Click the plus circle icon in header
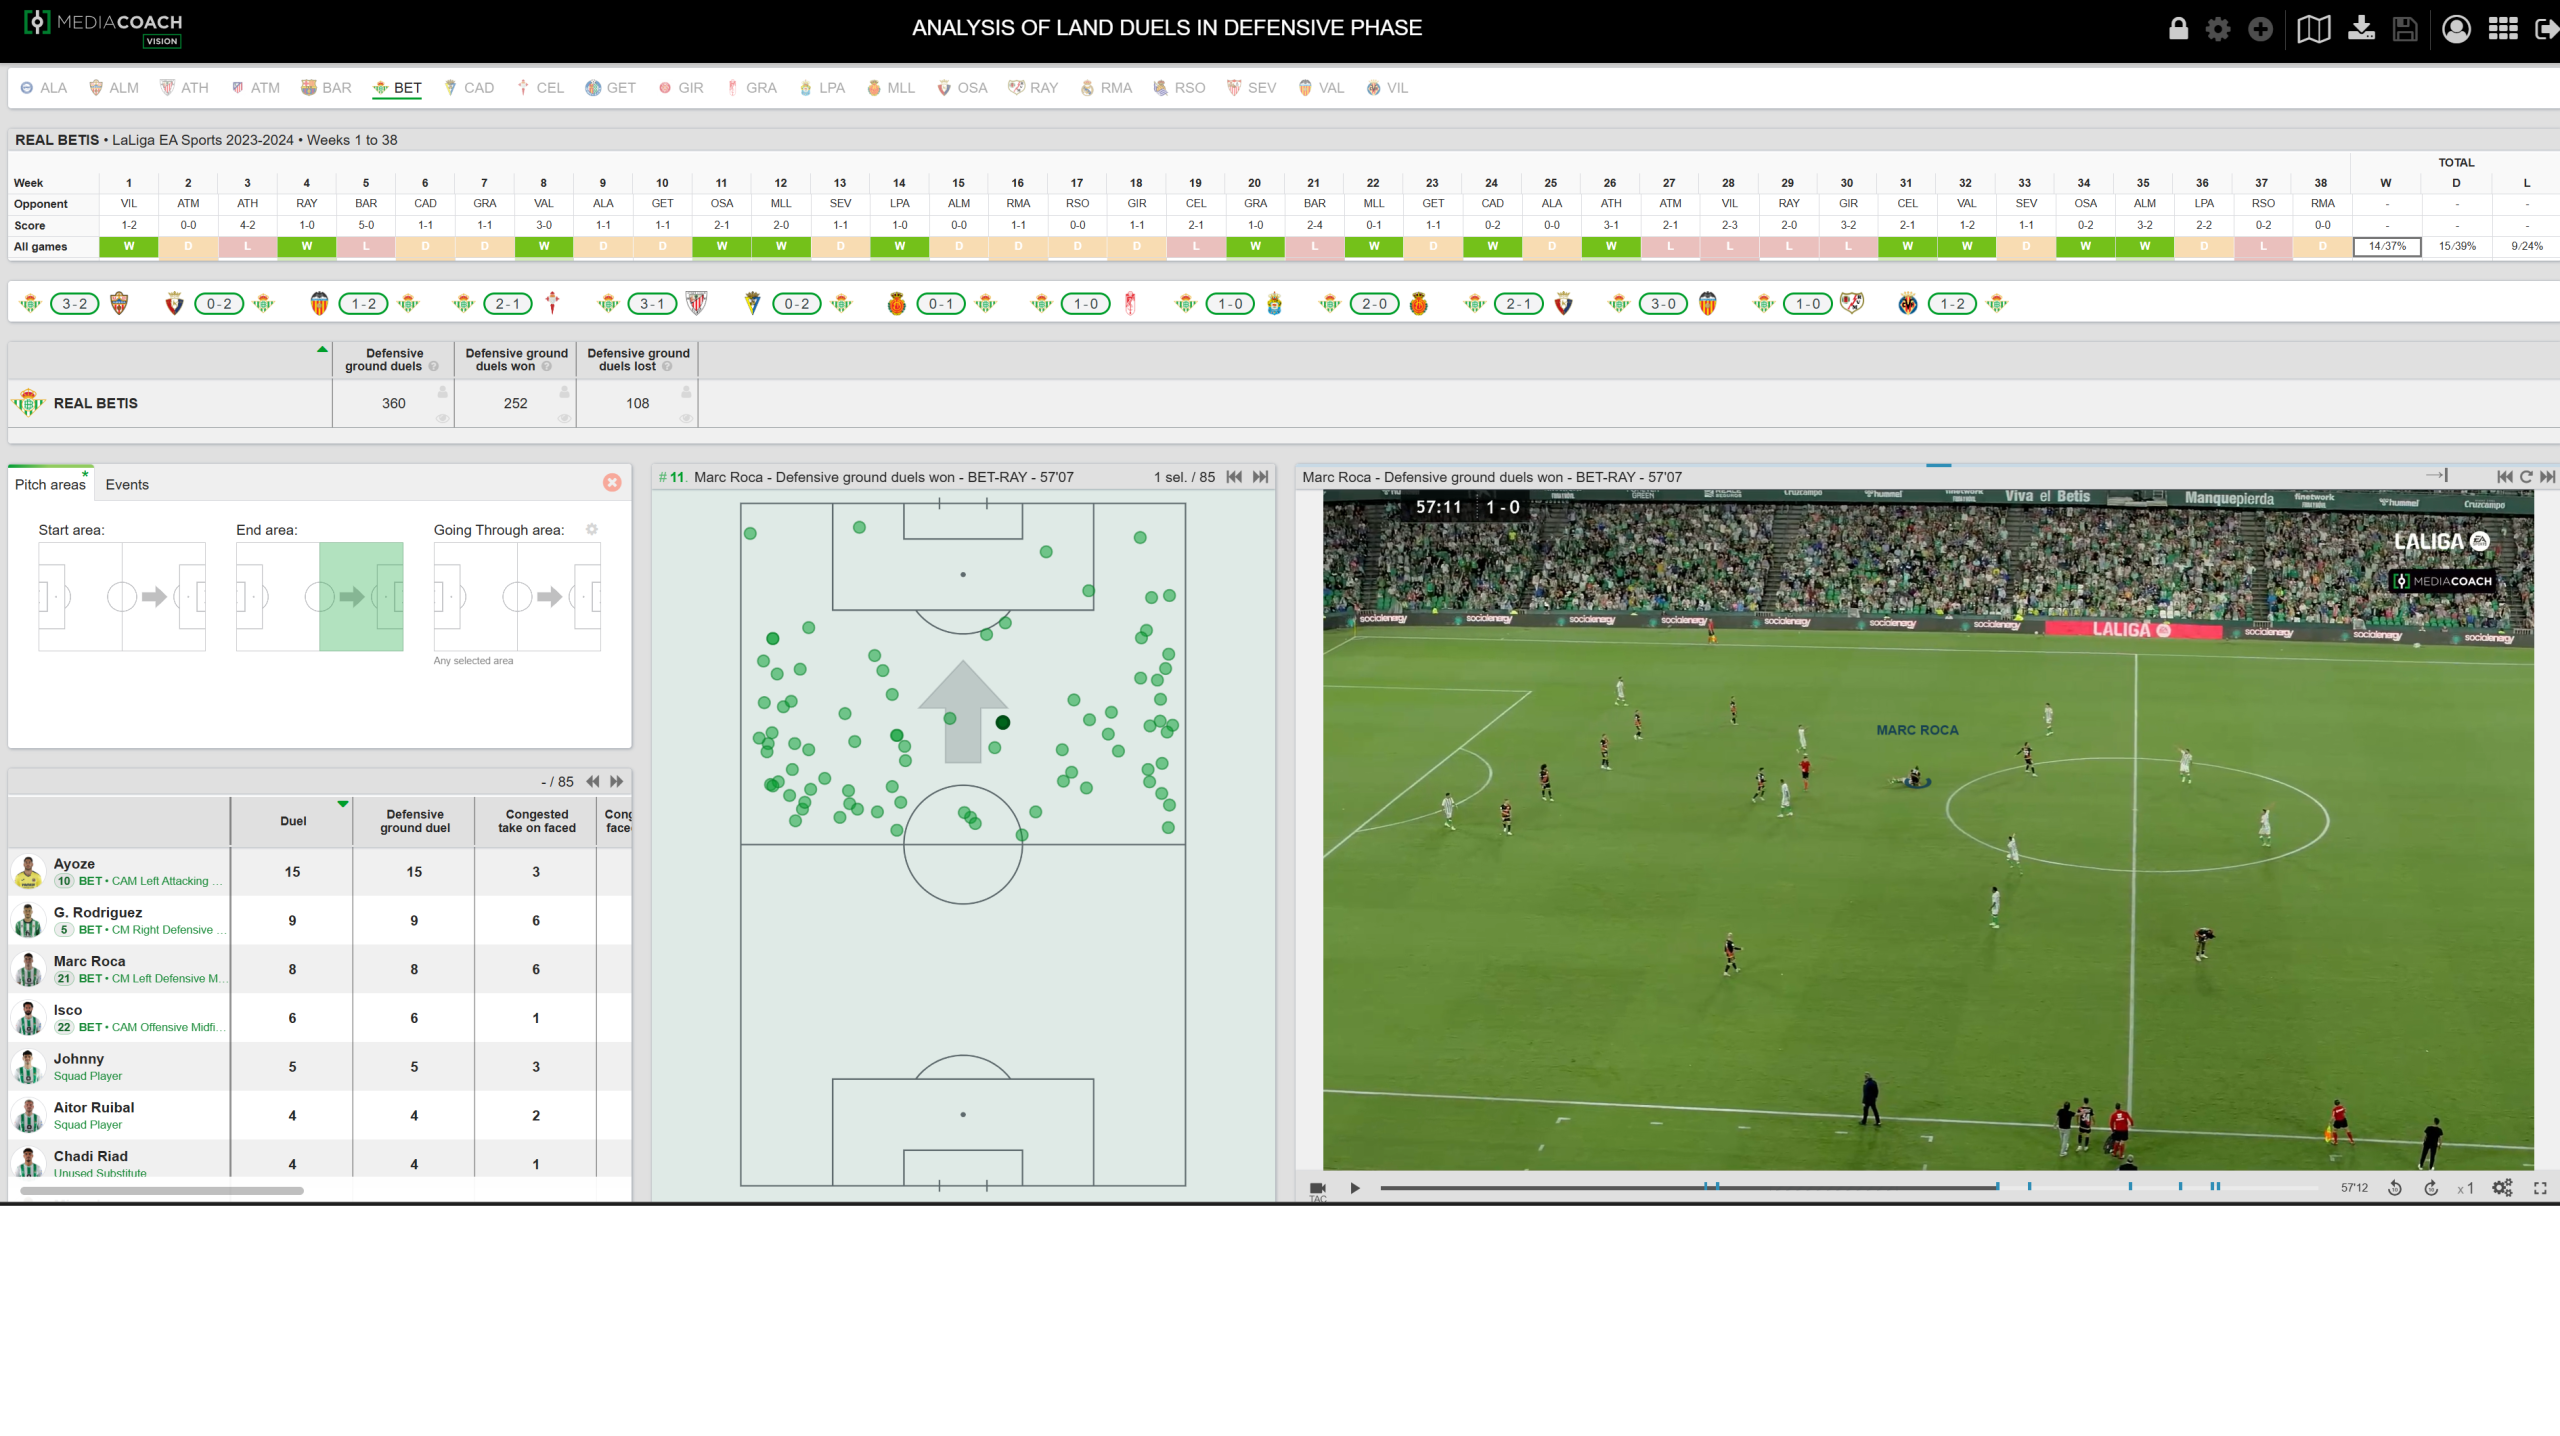Viewport: 2560px width, 1436px height. 2260,29
